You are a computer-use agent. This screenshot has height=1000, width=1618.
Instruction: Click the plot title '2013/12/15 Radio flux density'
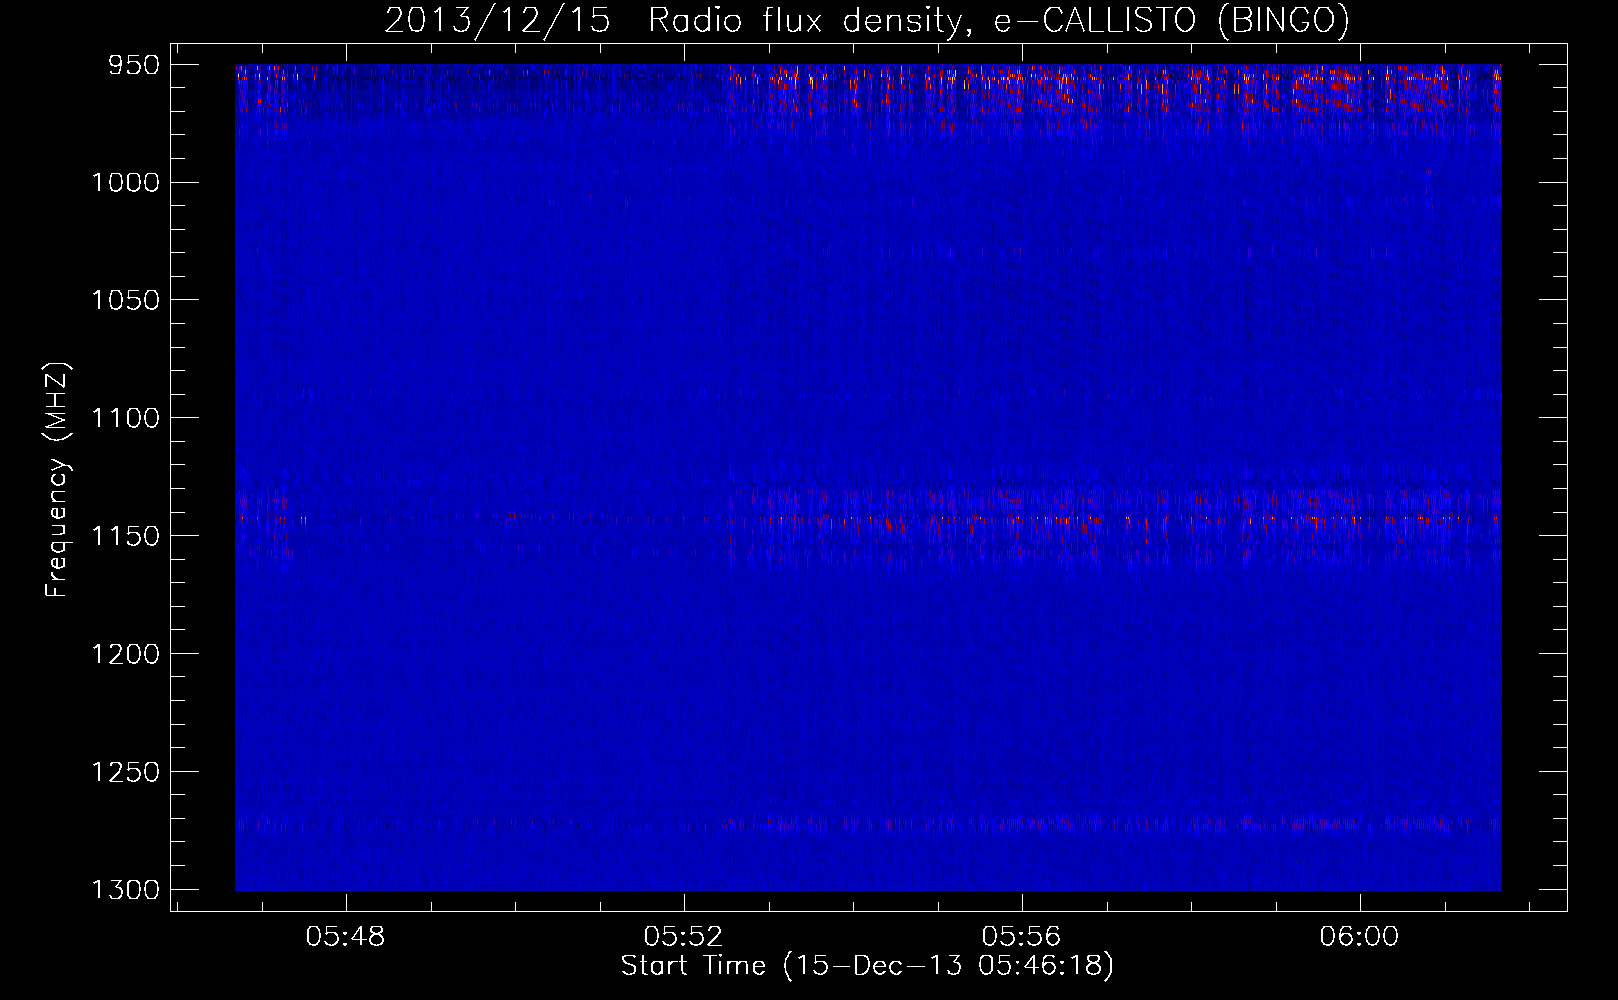click(x=679, y=21)
